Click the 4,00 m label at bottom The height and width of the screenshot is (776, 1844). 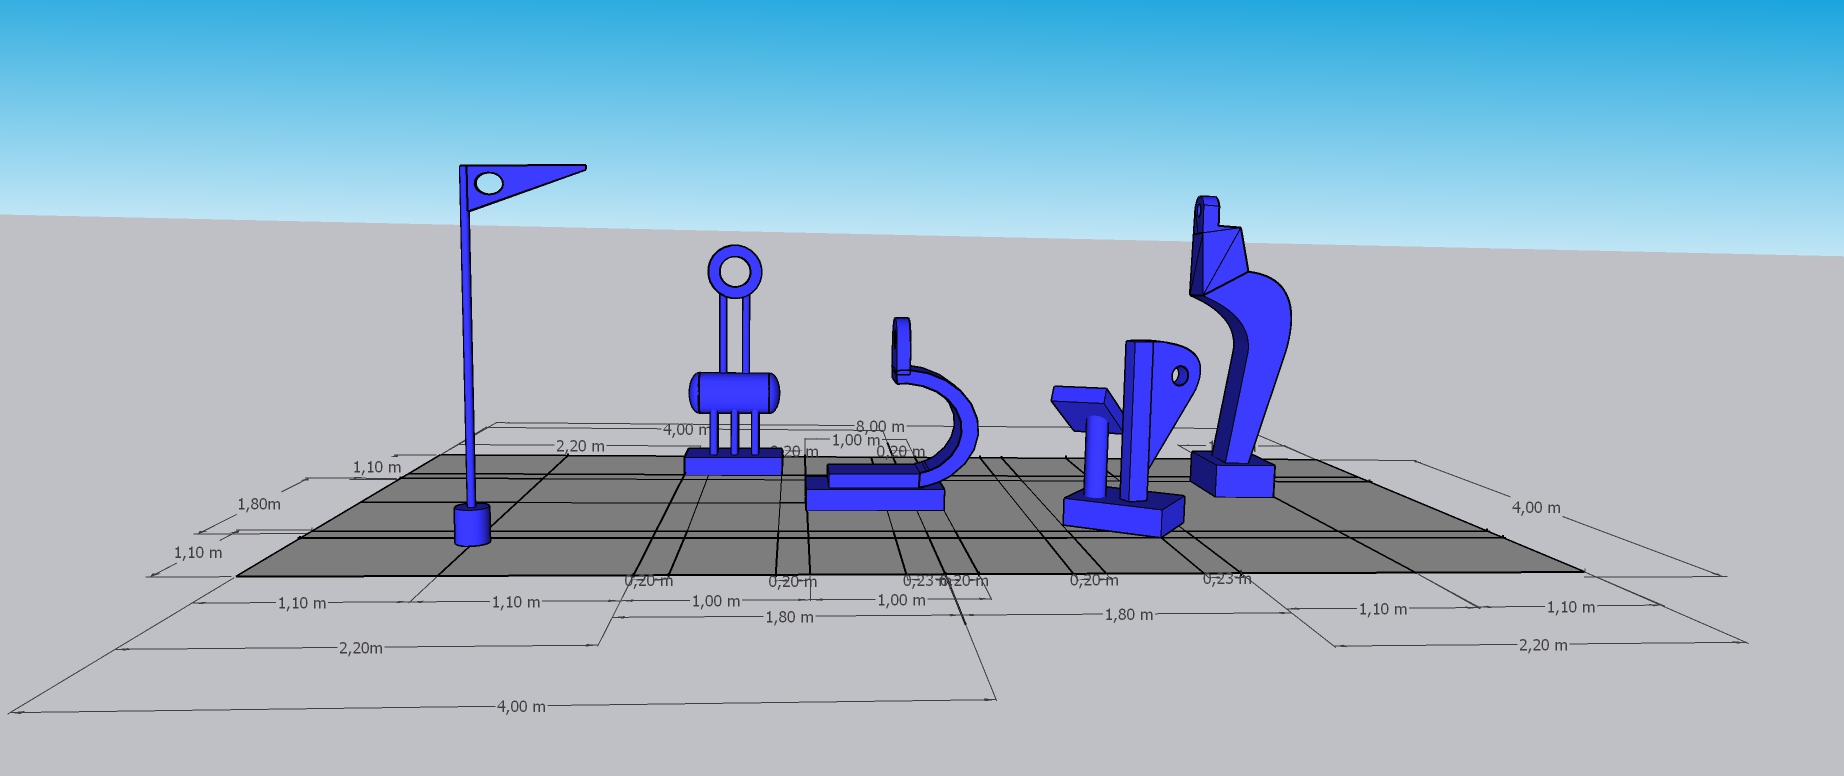point(521,706)
